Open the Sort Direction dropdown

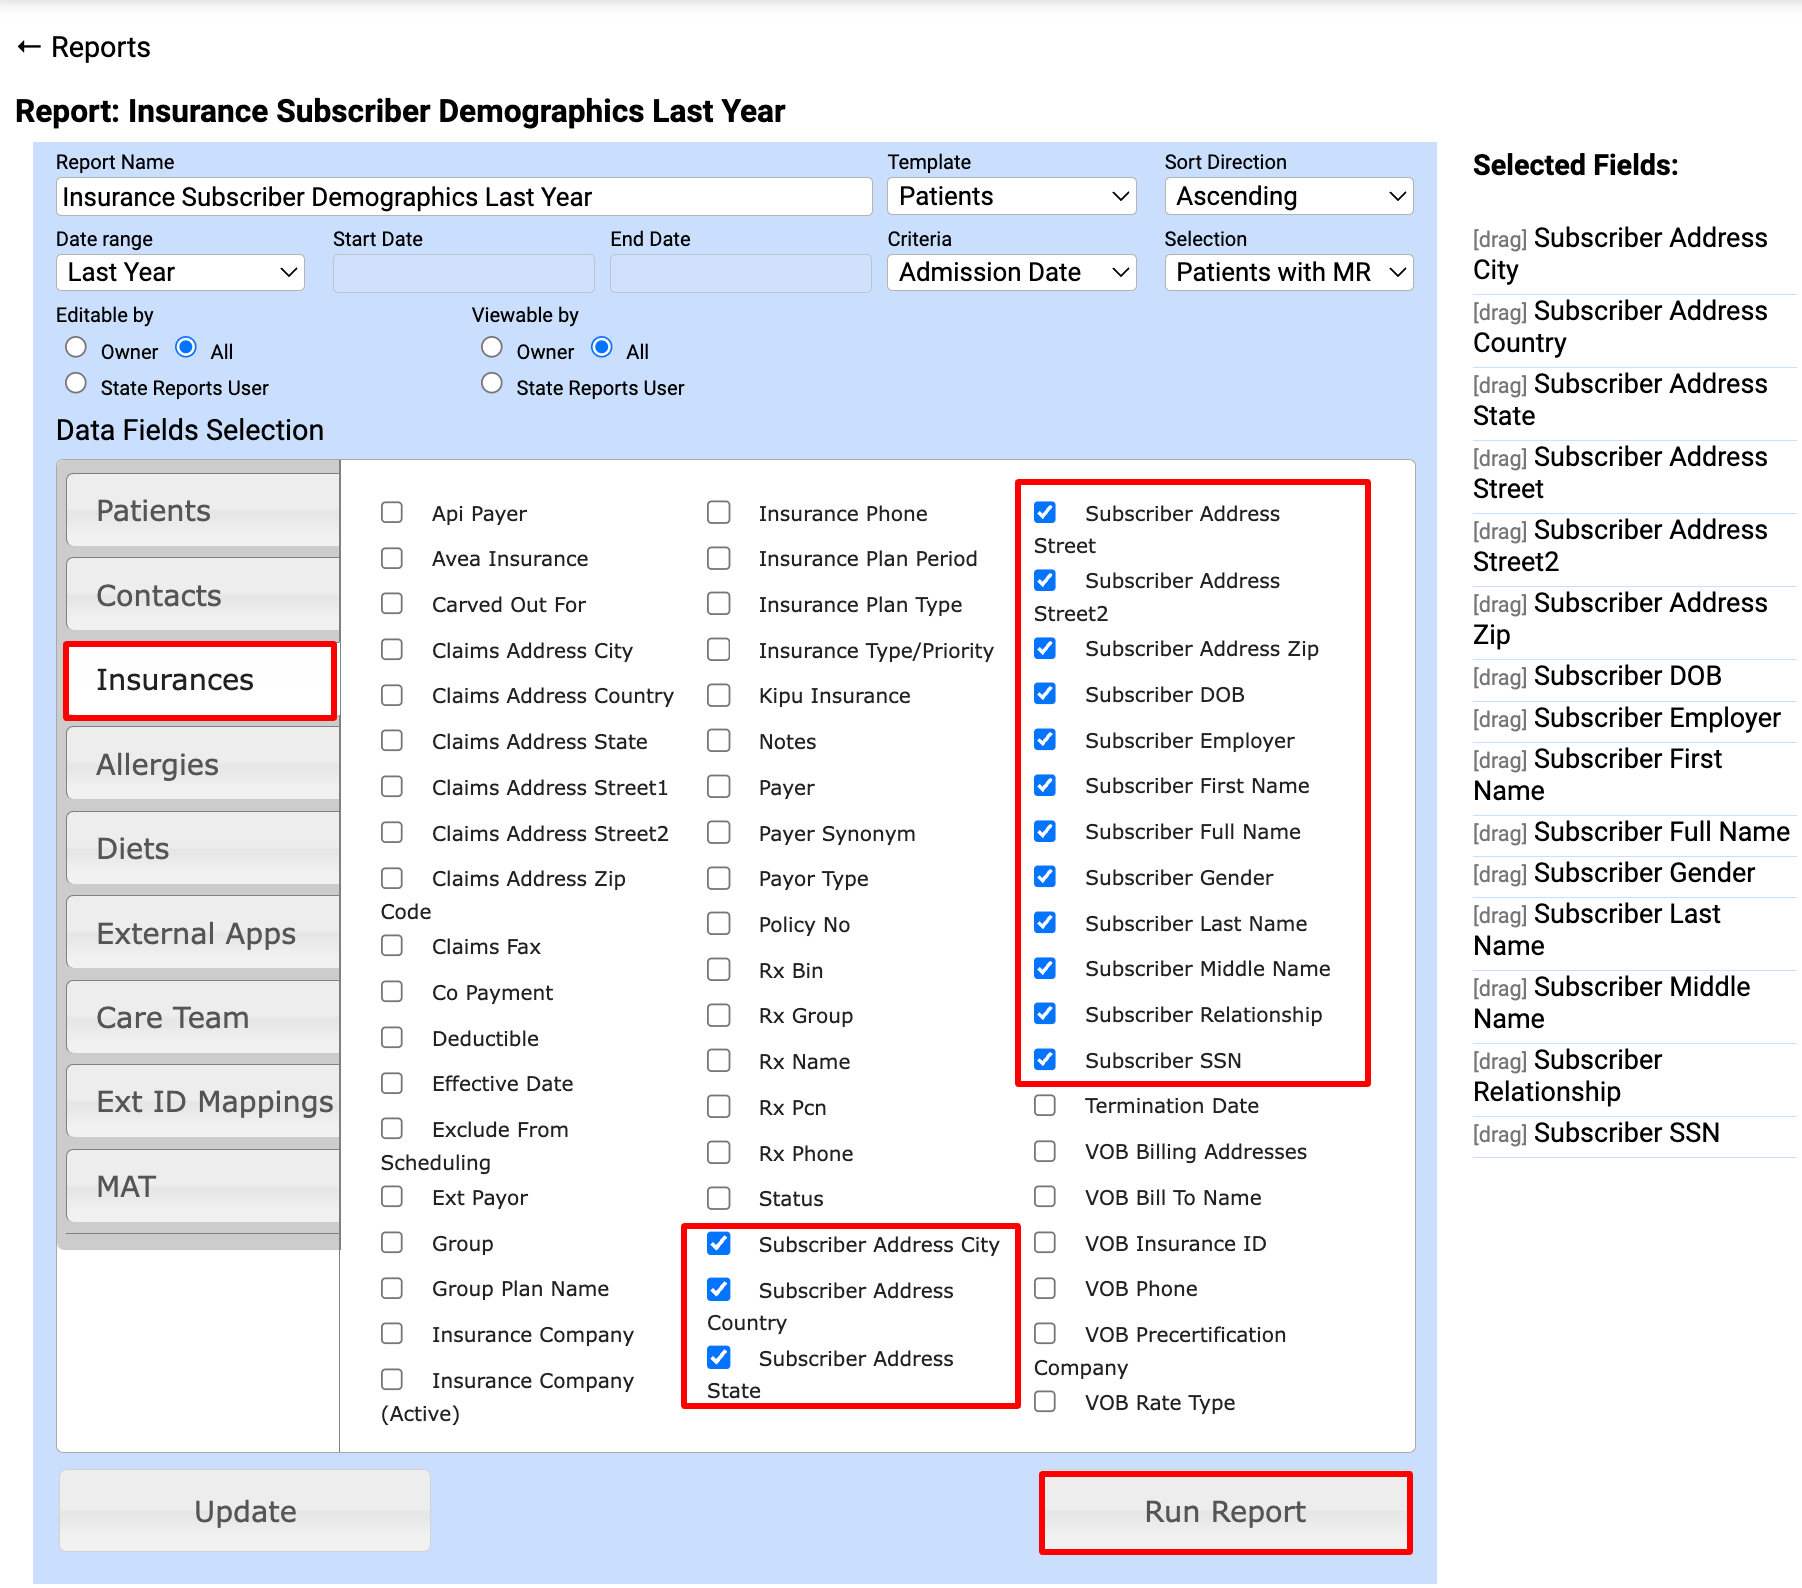[x=1288, y=197]
